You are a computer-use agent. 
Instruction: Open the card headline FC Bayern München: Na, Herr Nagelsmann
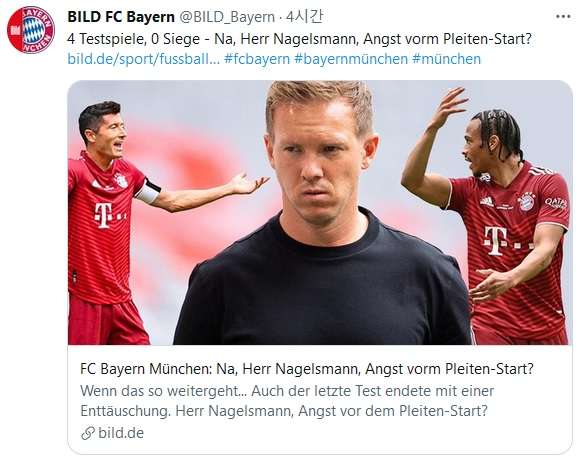306,369
